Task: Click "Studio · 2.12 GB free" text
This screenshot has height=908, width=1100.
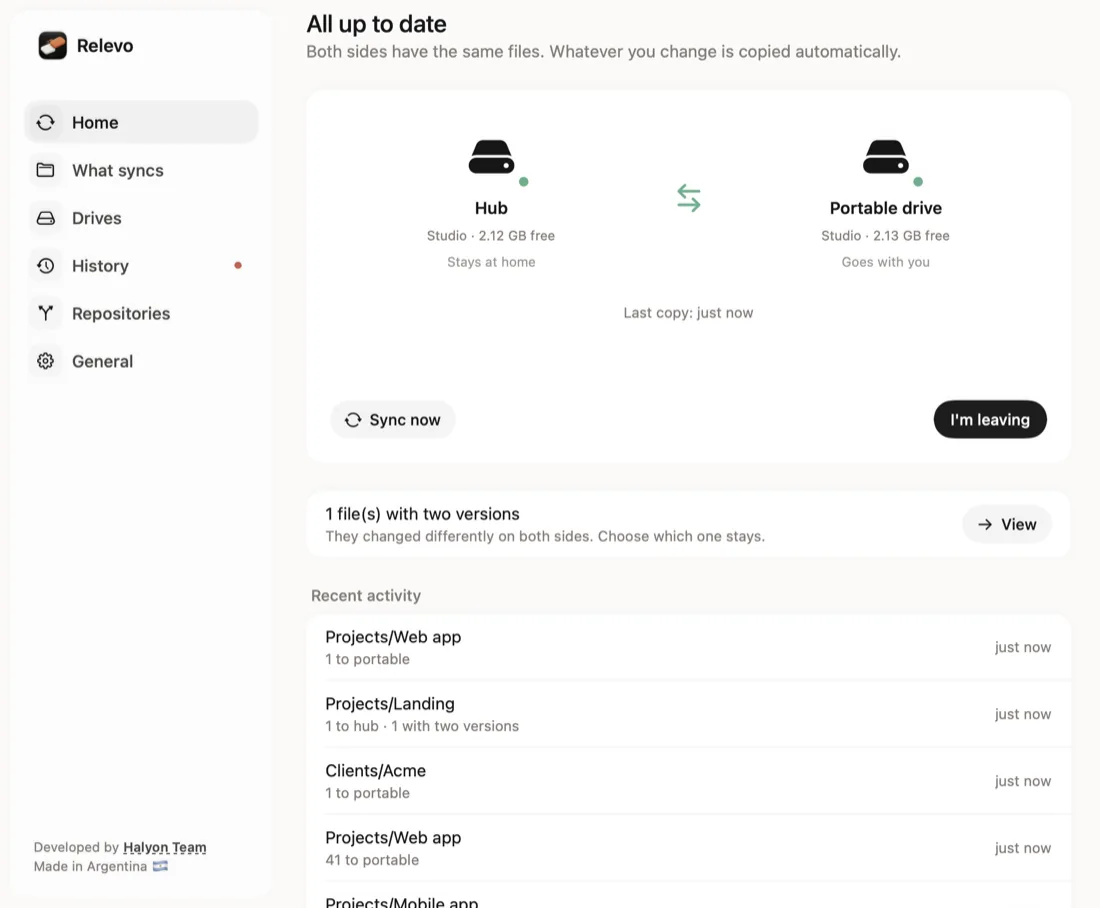Action: (x=491, y=236)
